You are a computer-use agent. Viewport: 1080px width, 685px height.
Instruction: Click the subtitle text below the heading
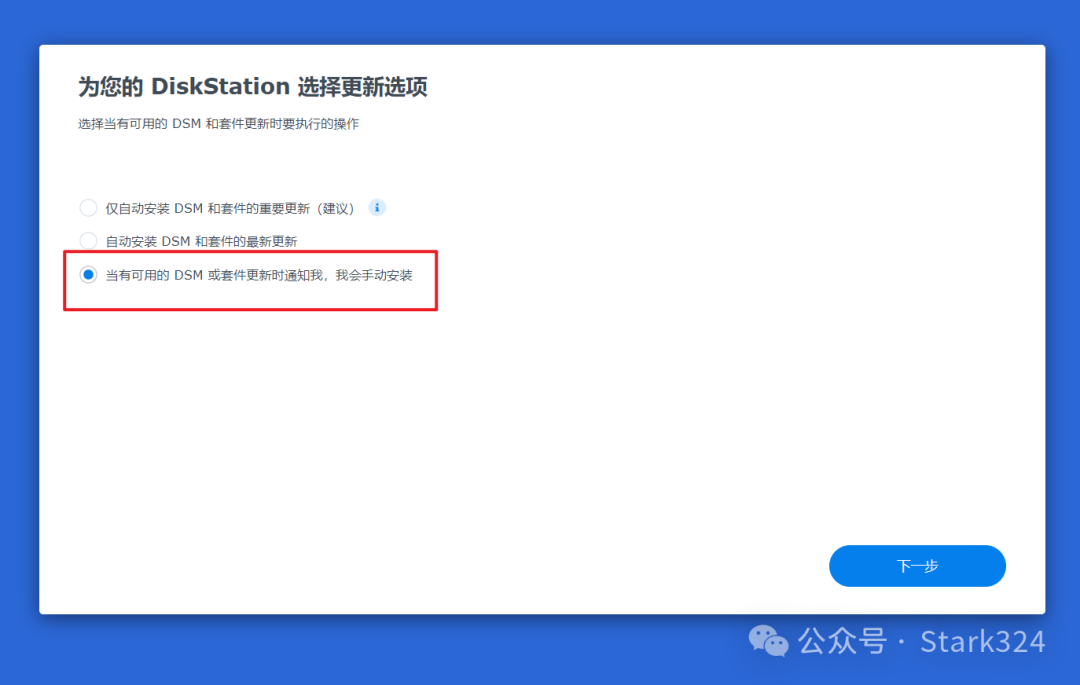pos(218,123)
